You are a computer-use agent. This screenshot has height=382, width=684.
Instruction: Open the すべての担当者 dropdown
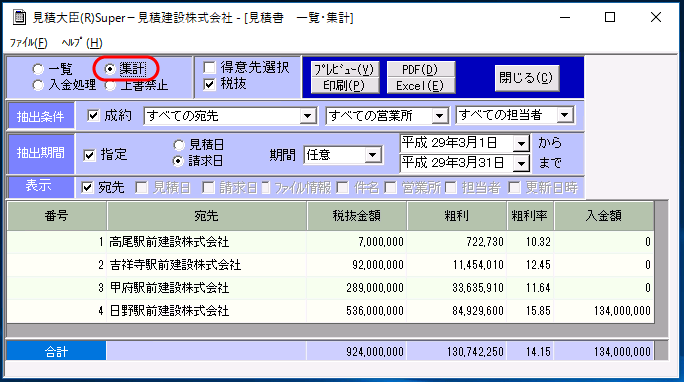coord(565,115)
